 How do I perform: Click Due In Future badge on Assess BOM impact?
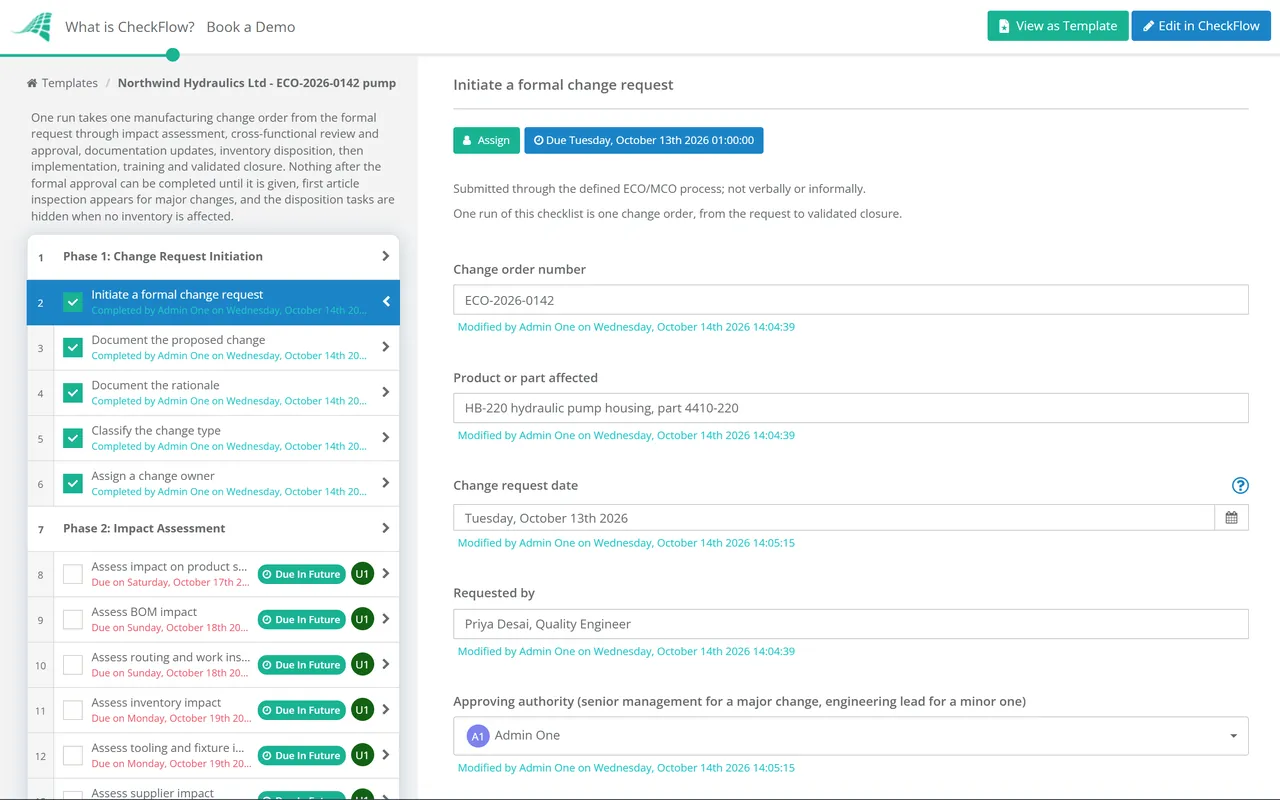click(301, 619)
